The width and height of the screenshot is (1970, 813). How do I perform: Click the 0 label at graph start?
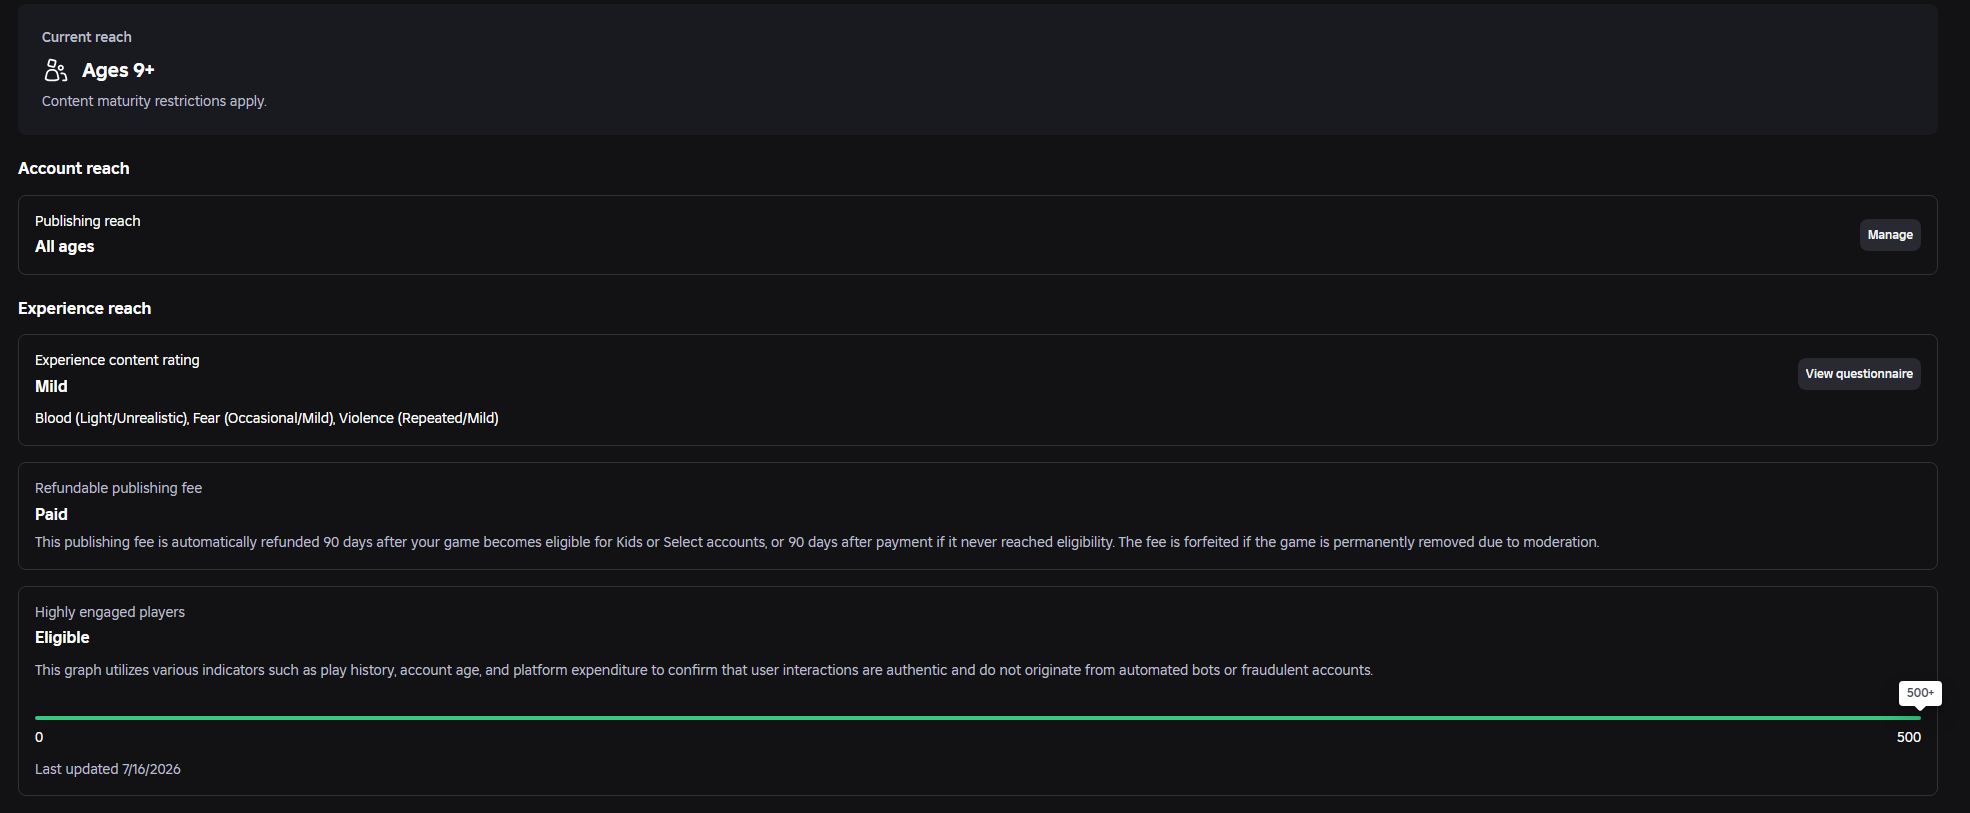point(39,737)
